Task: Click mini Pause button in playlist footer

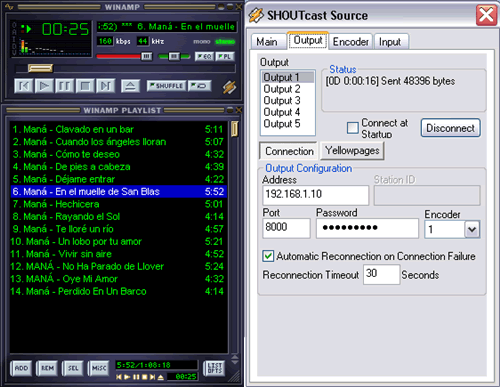Action: point(136,377)
